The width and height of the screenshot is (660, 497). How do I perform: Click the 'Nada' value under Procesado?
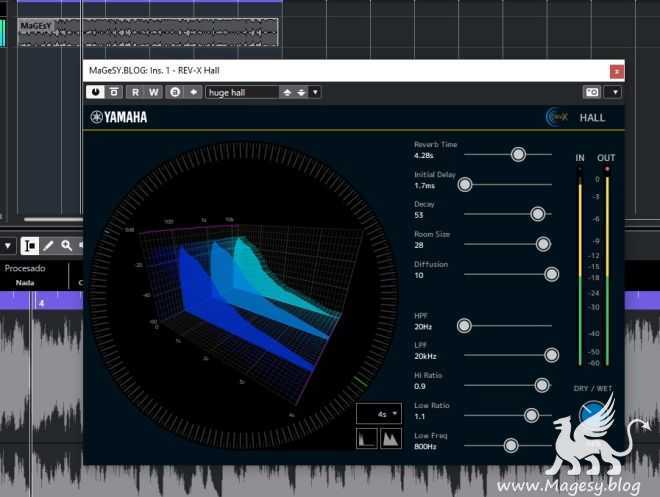25,283
